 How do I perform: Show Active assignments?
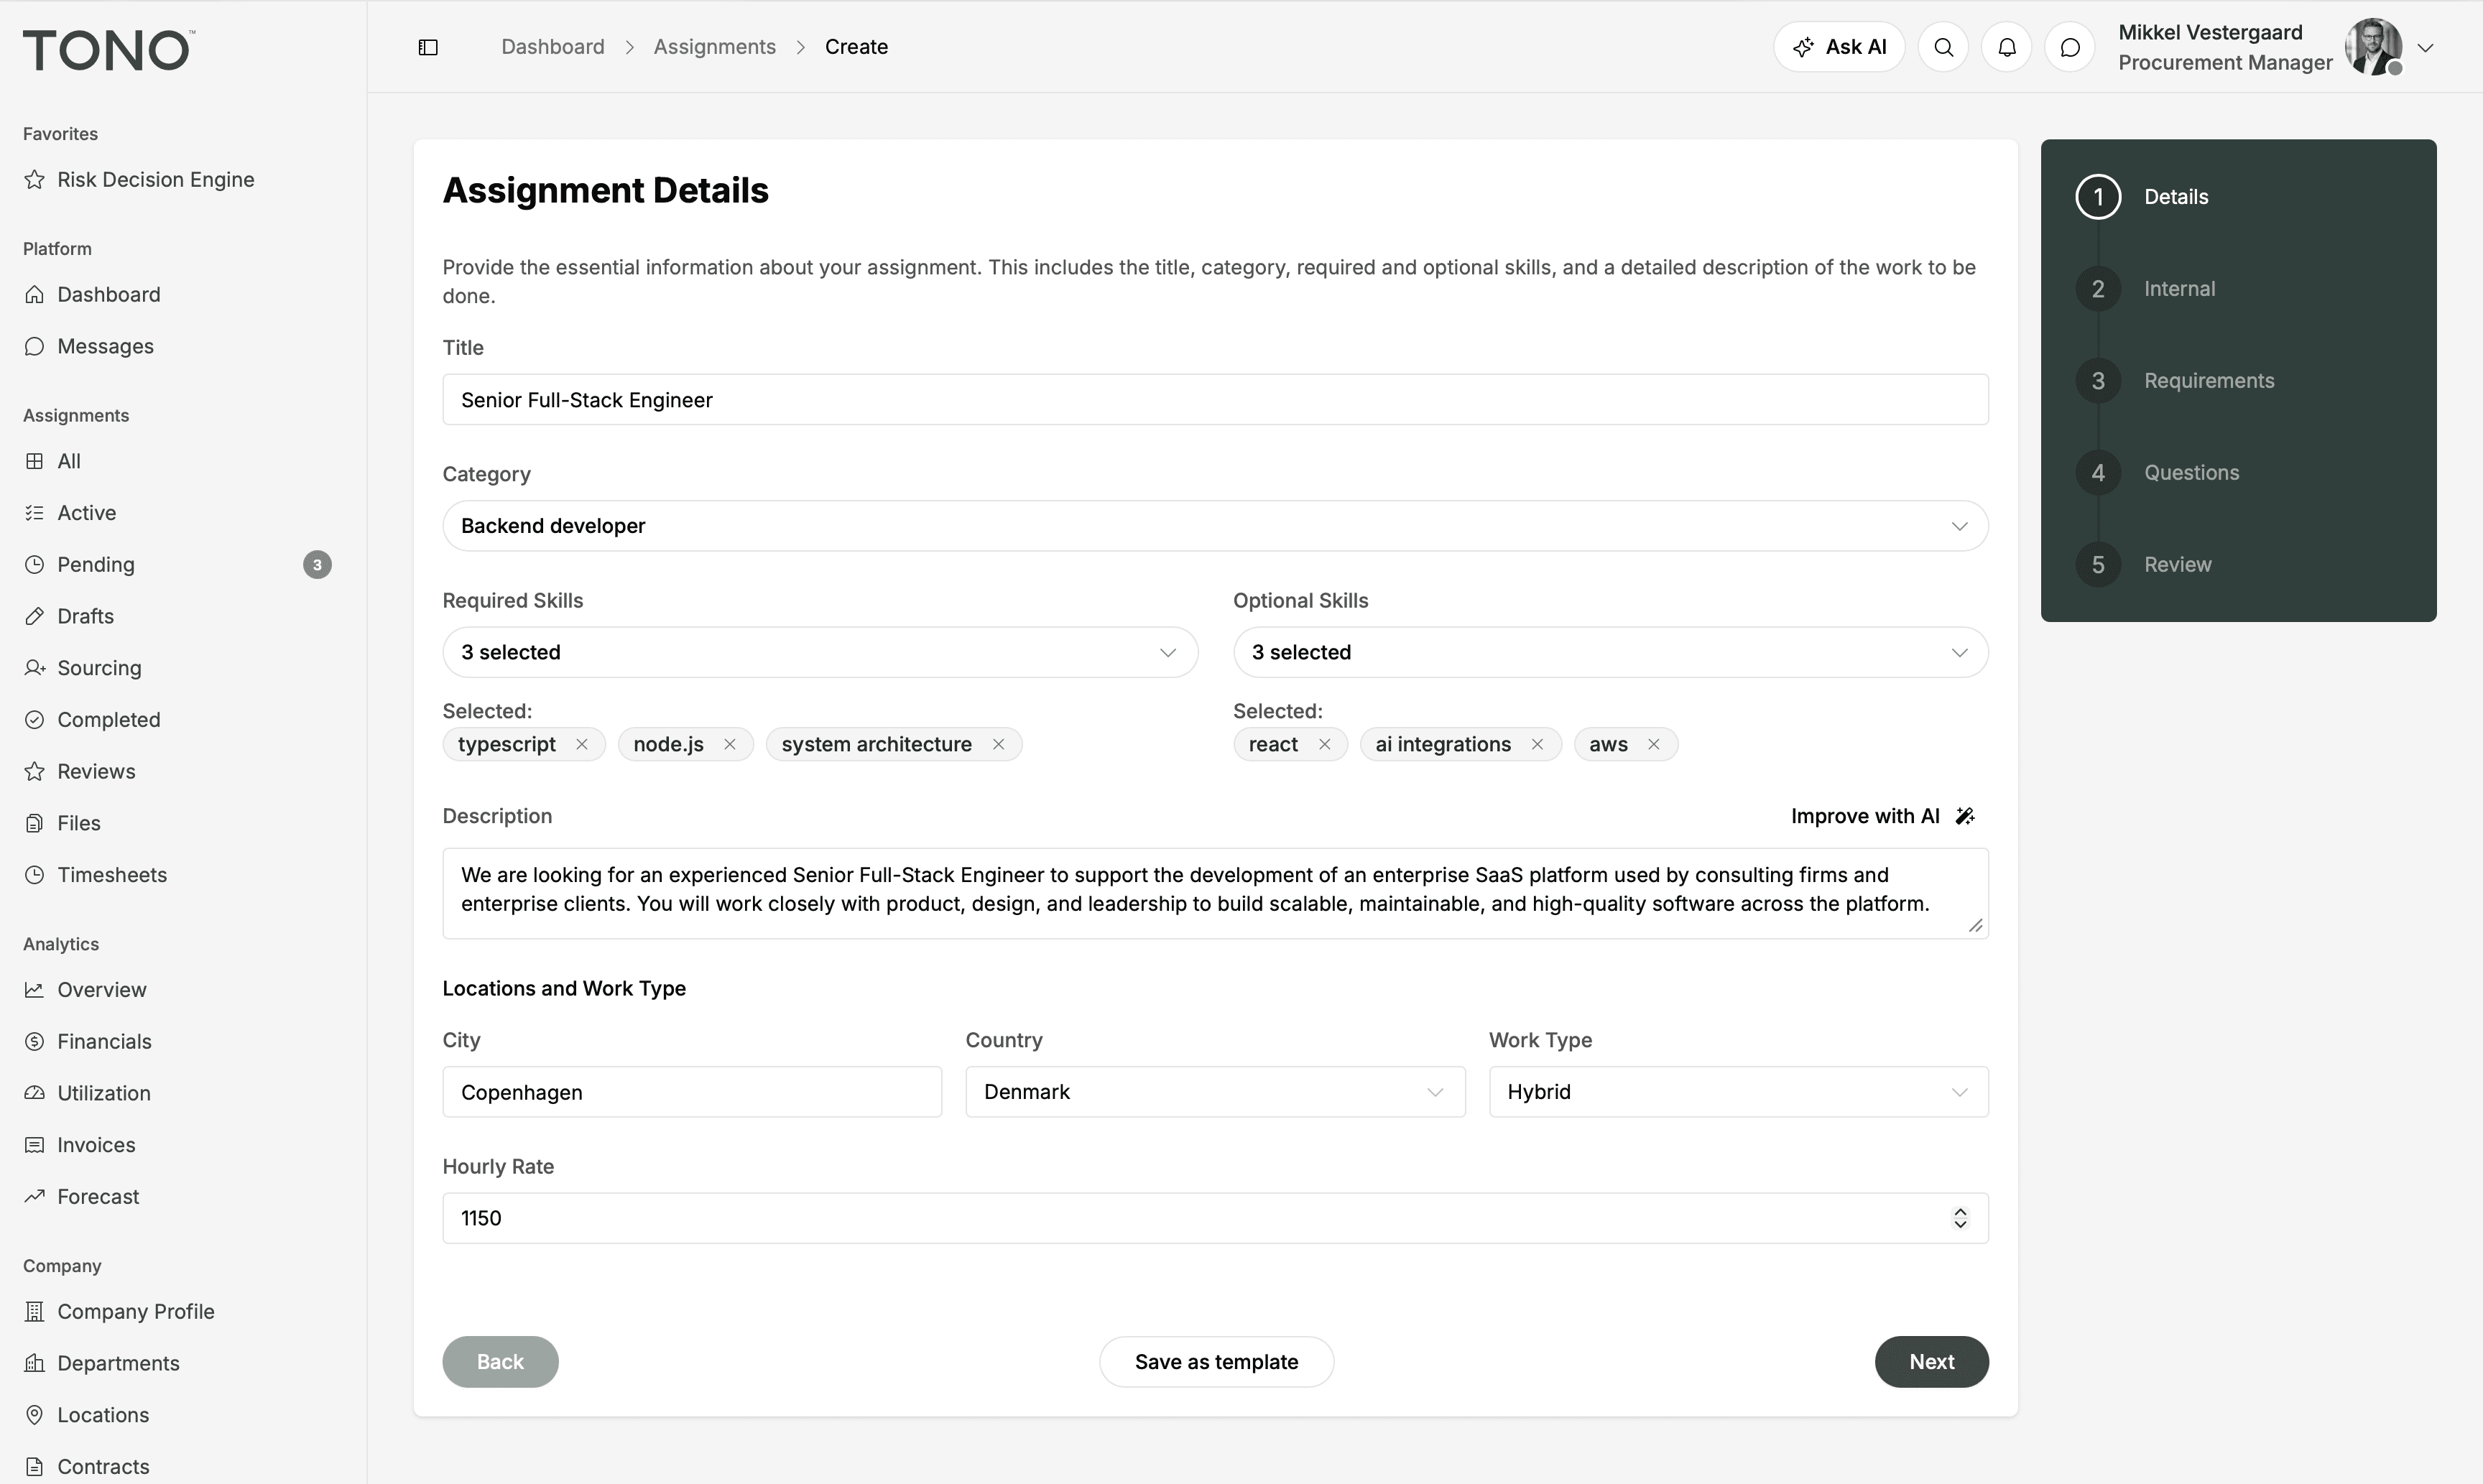(x=70, y=513)
